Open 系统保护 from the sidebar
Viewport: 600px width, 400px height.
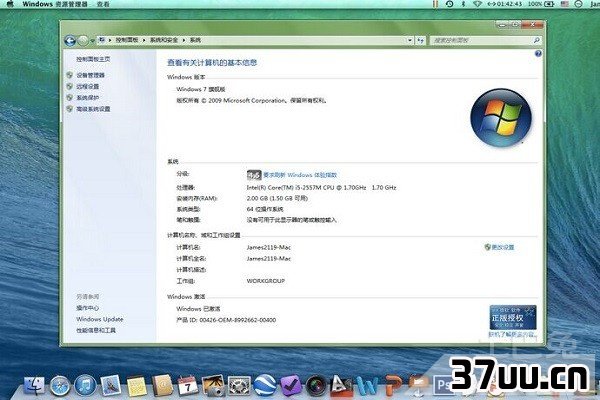coord(88,98)
